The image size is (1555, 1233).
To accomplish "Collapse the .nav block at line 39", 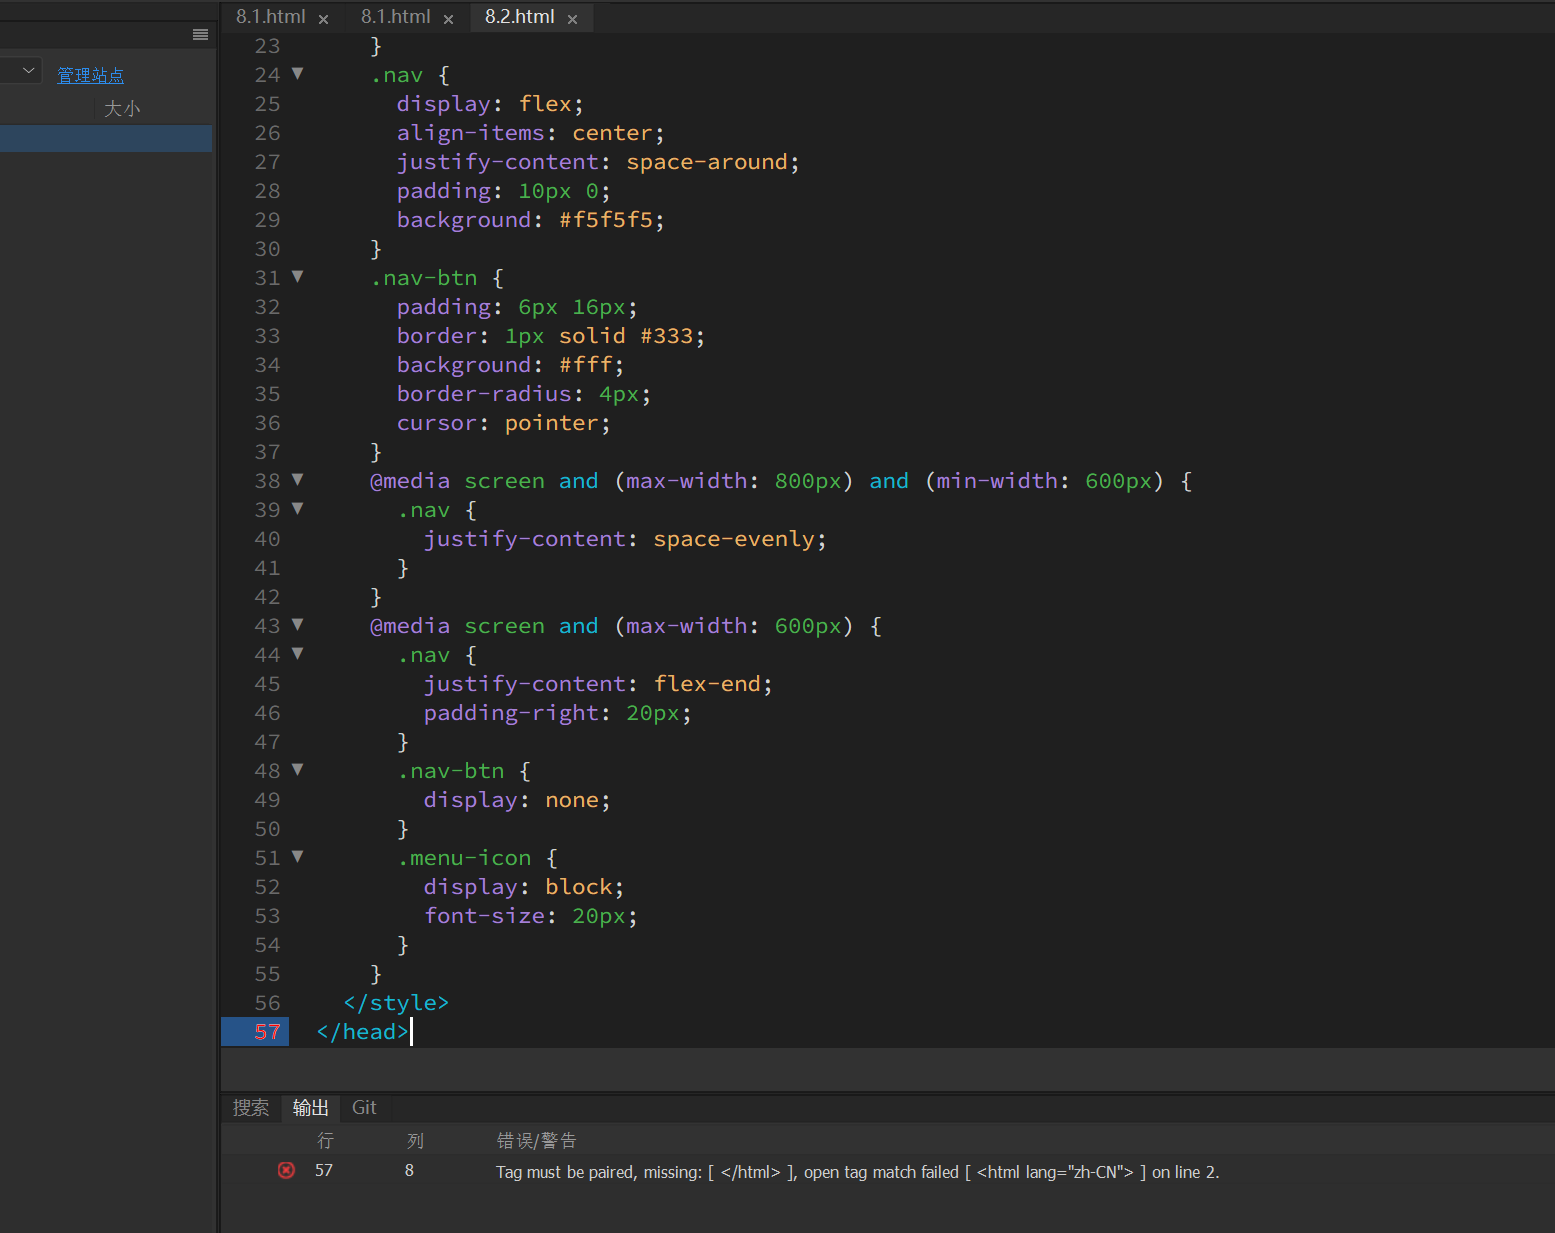I will pyautogui.click(x=297, y=509).
